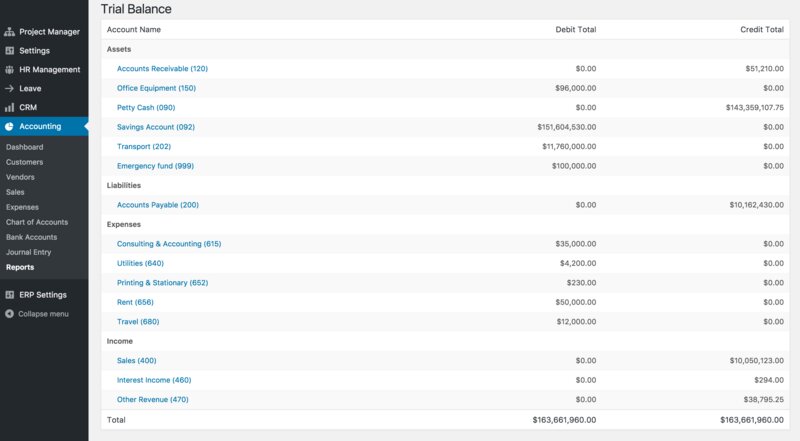Viewport: 800px width, 441px height.
Task: Click the Project Manager sidebar icon
Action: (x=9, y=32)
